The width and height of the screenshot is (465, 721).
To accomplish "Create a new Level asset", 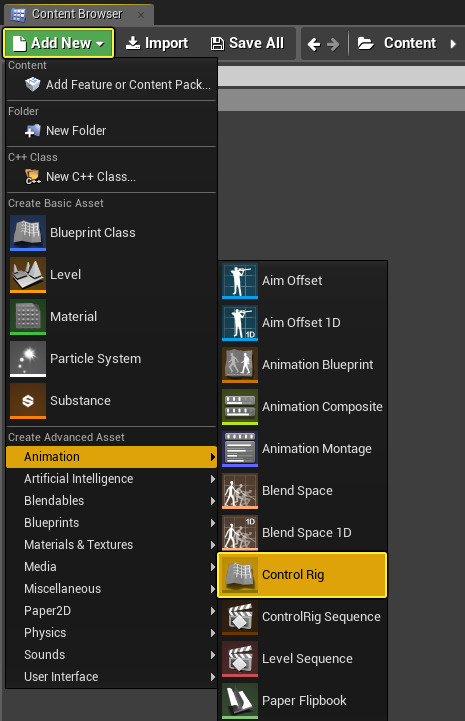I will click(x=111, y=275).
